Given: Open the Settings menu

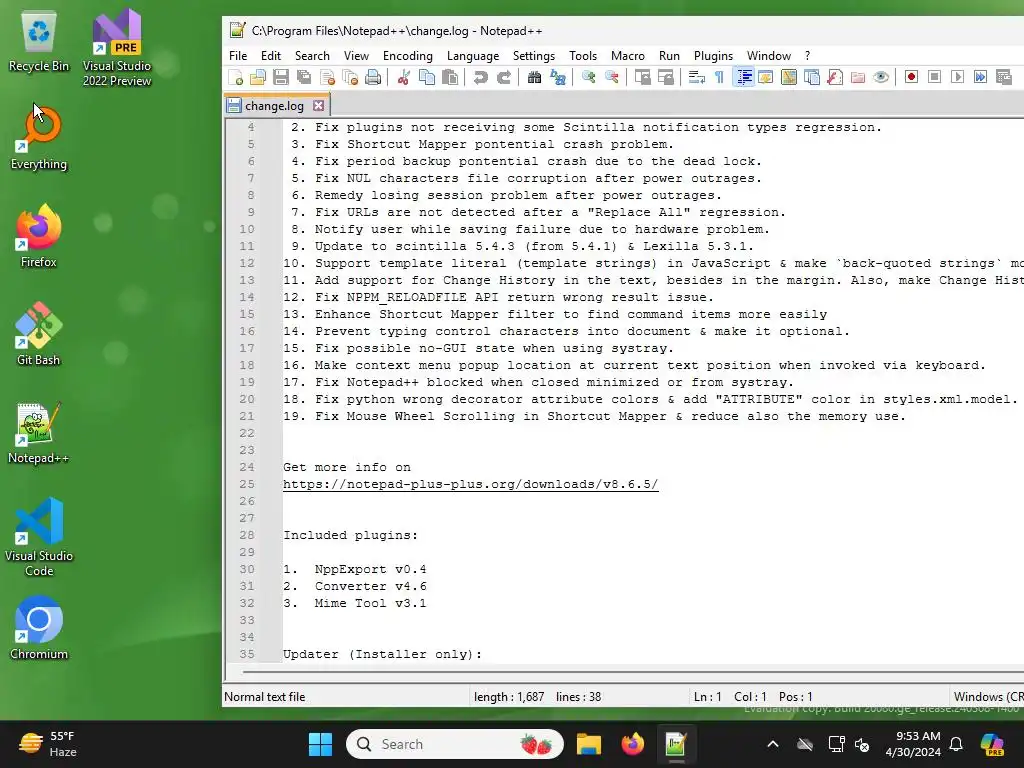Looking at the screenshot, I should pos(534,56).
